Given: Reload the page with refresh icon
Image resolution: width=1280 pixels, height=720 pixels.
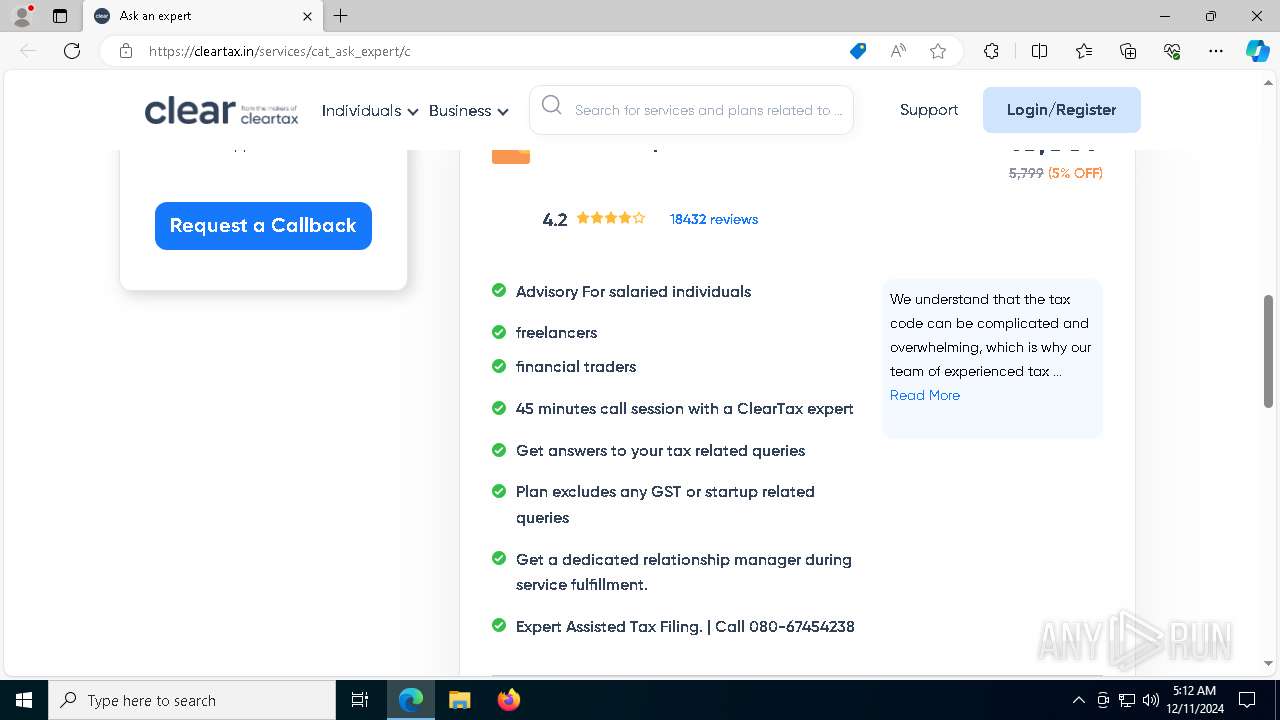Looking at the screenshot, I should [x=72, y=51].
